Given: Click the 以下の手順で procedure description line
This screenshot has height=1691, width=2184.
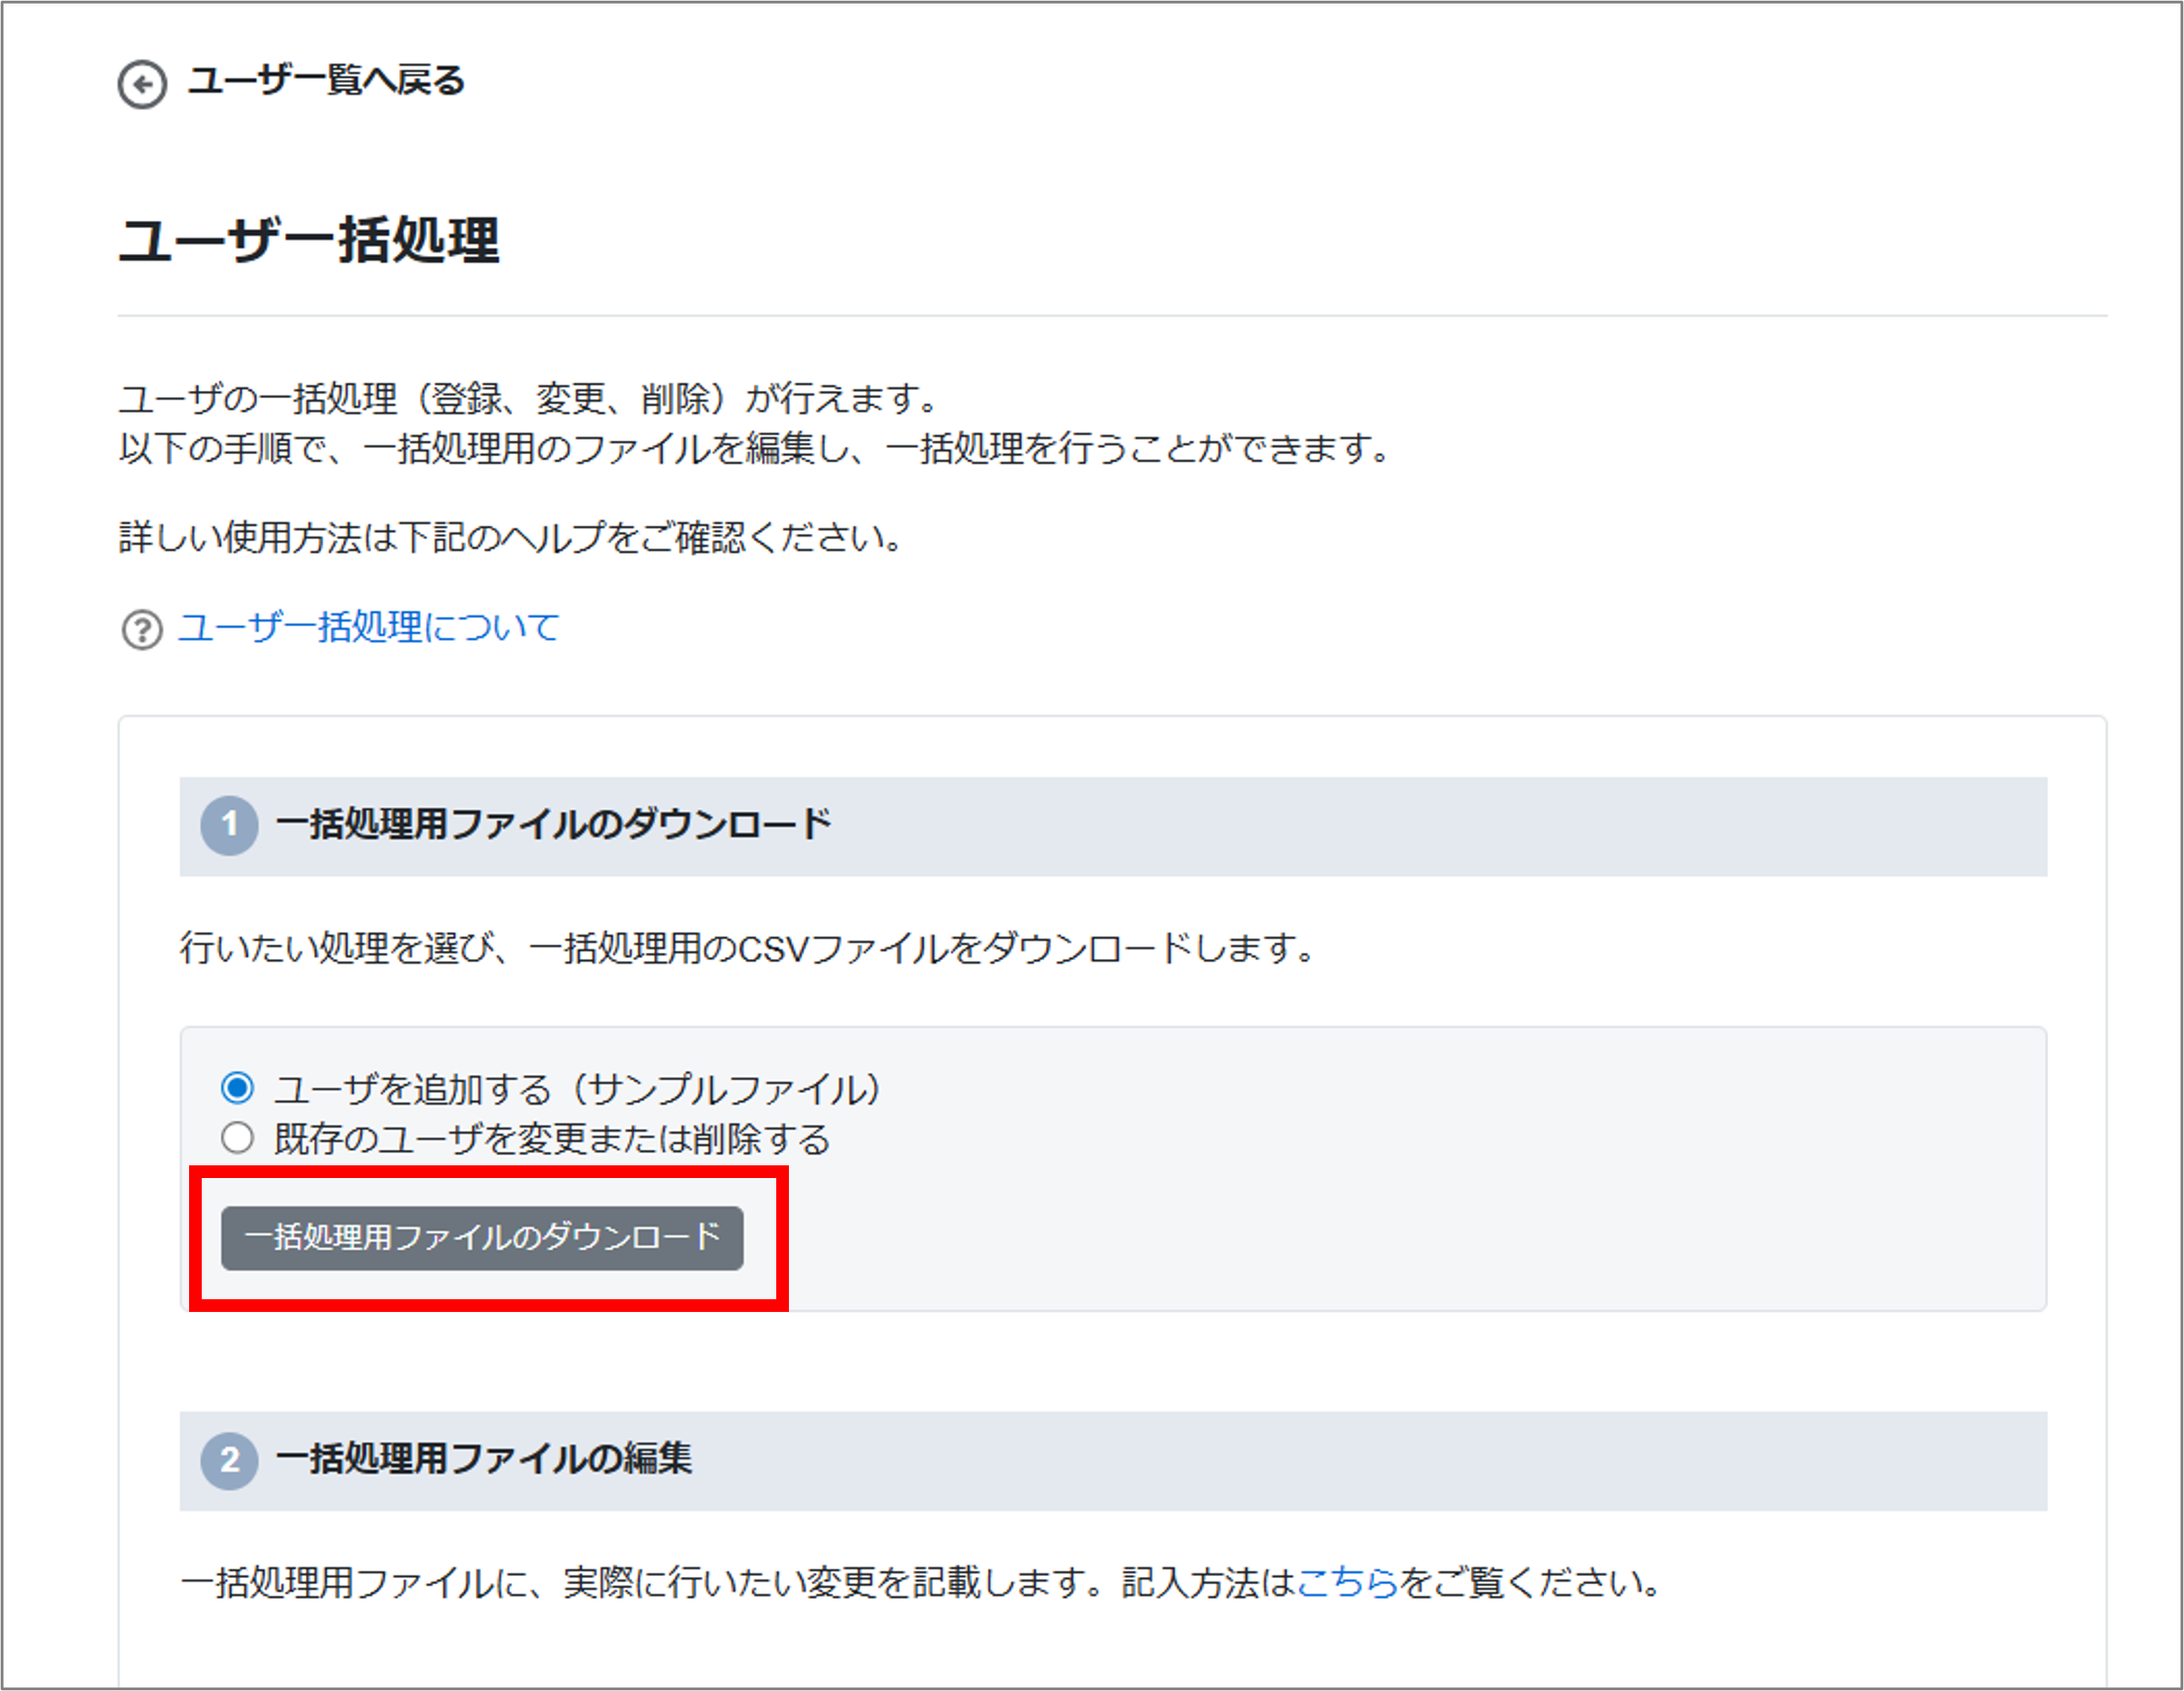Looking at the screenshot, I should 755,448.
